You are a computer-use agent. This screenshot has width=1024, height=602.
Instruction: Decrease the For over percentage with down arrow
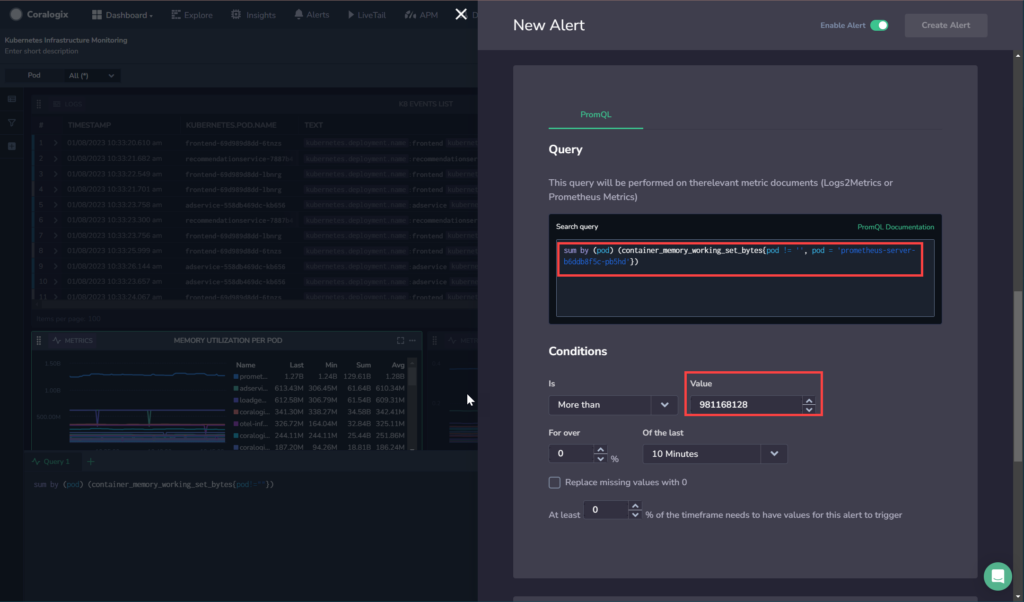pyautogui.click(x=600, y=458)
